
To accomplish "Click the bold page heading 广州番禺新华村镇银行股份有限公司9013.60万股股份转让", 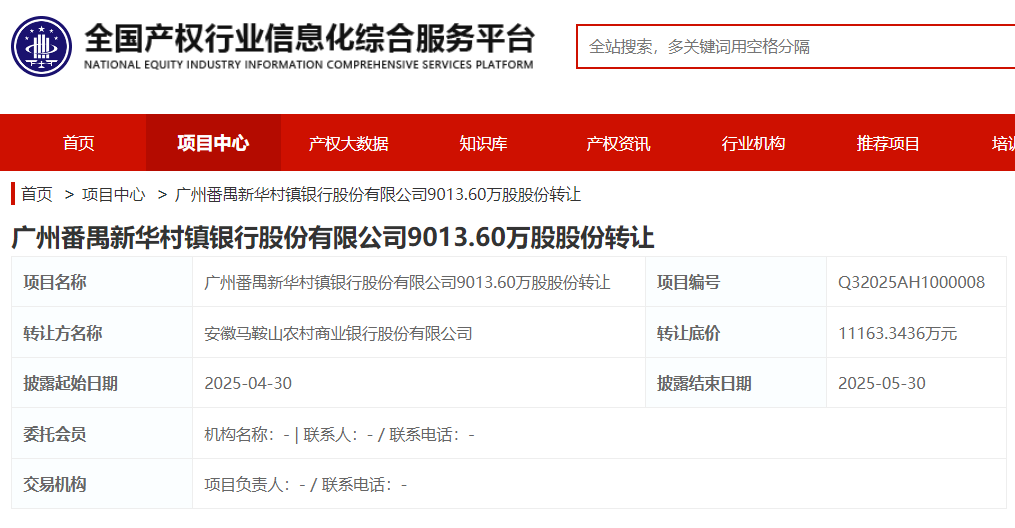I will [333, 237].
